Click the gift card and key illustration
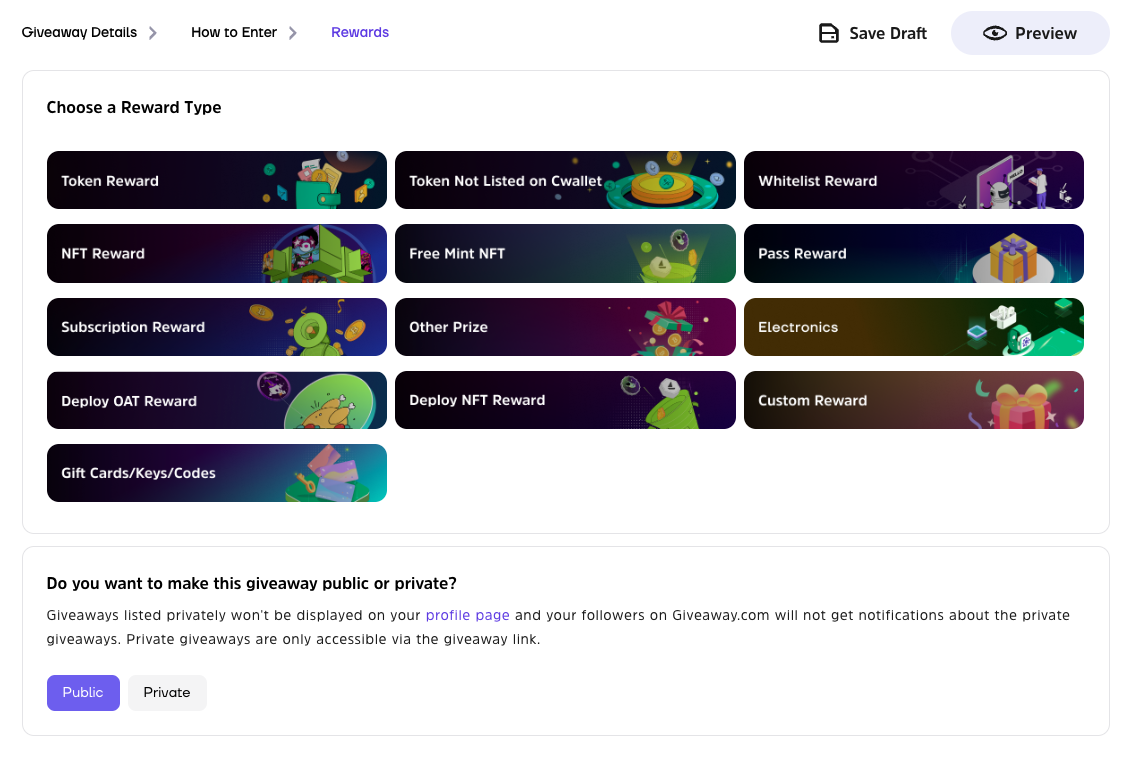Viewport: 1136px width, 757px height. tap(330, 474)
